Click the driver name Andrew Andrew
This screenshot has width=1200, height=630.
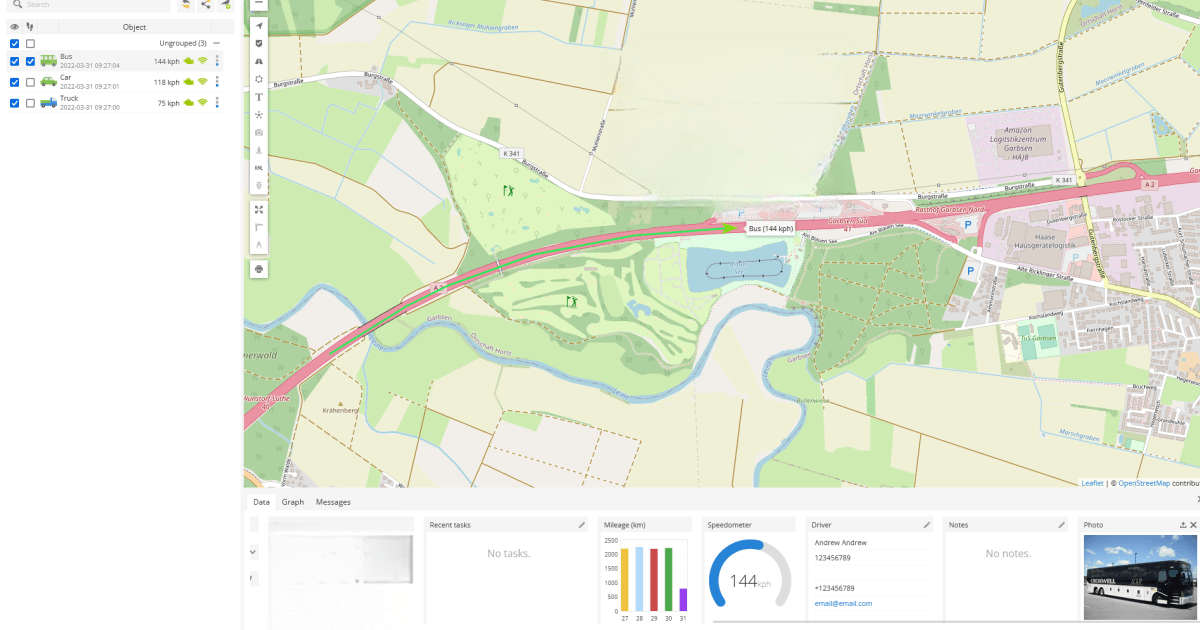[841, 542]
